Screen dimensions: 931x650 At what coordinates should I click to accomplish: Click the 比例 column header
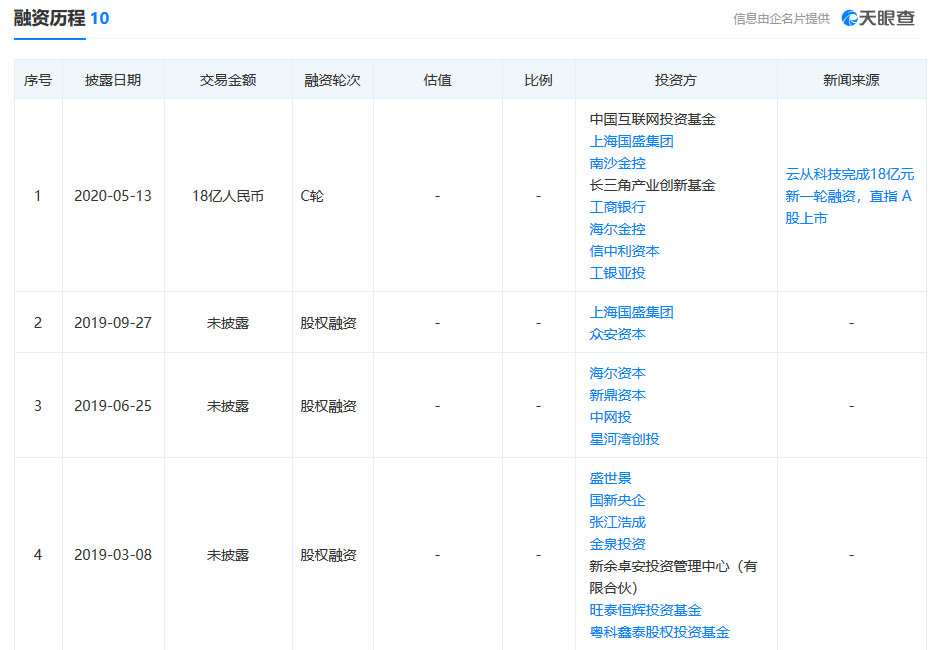point(539,80)
